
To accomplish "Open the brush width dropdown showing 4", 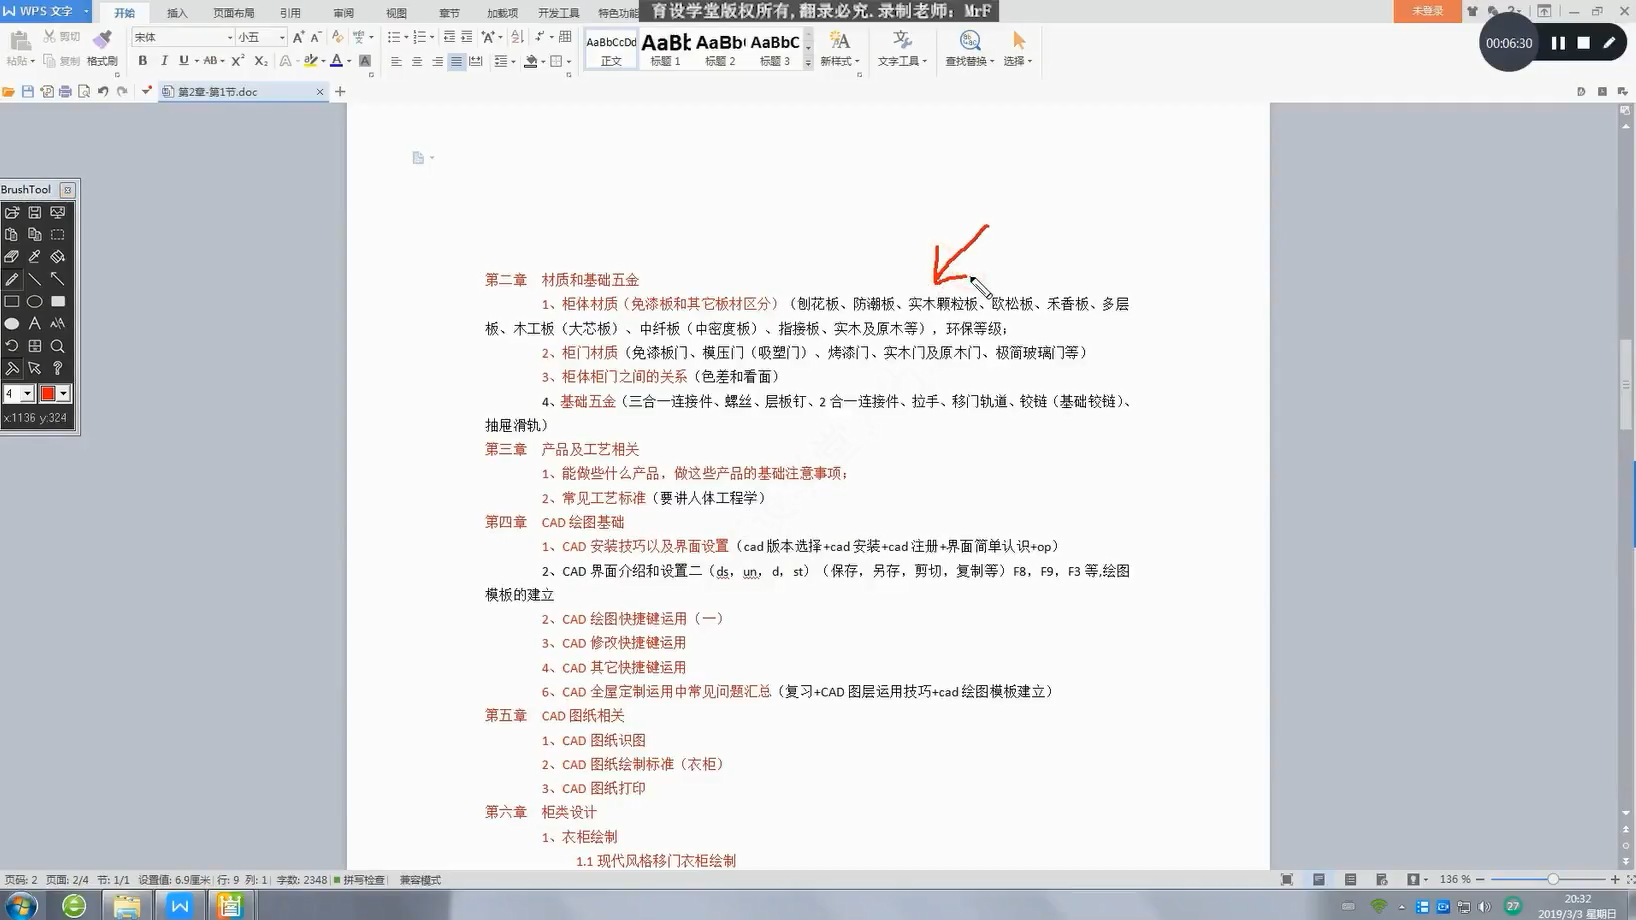I will click(x=27, y=394).
